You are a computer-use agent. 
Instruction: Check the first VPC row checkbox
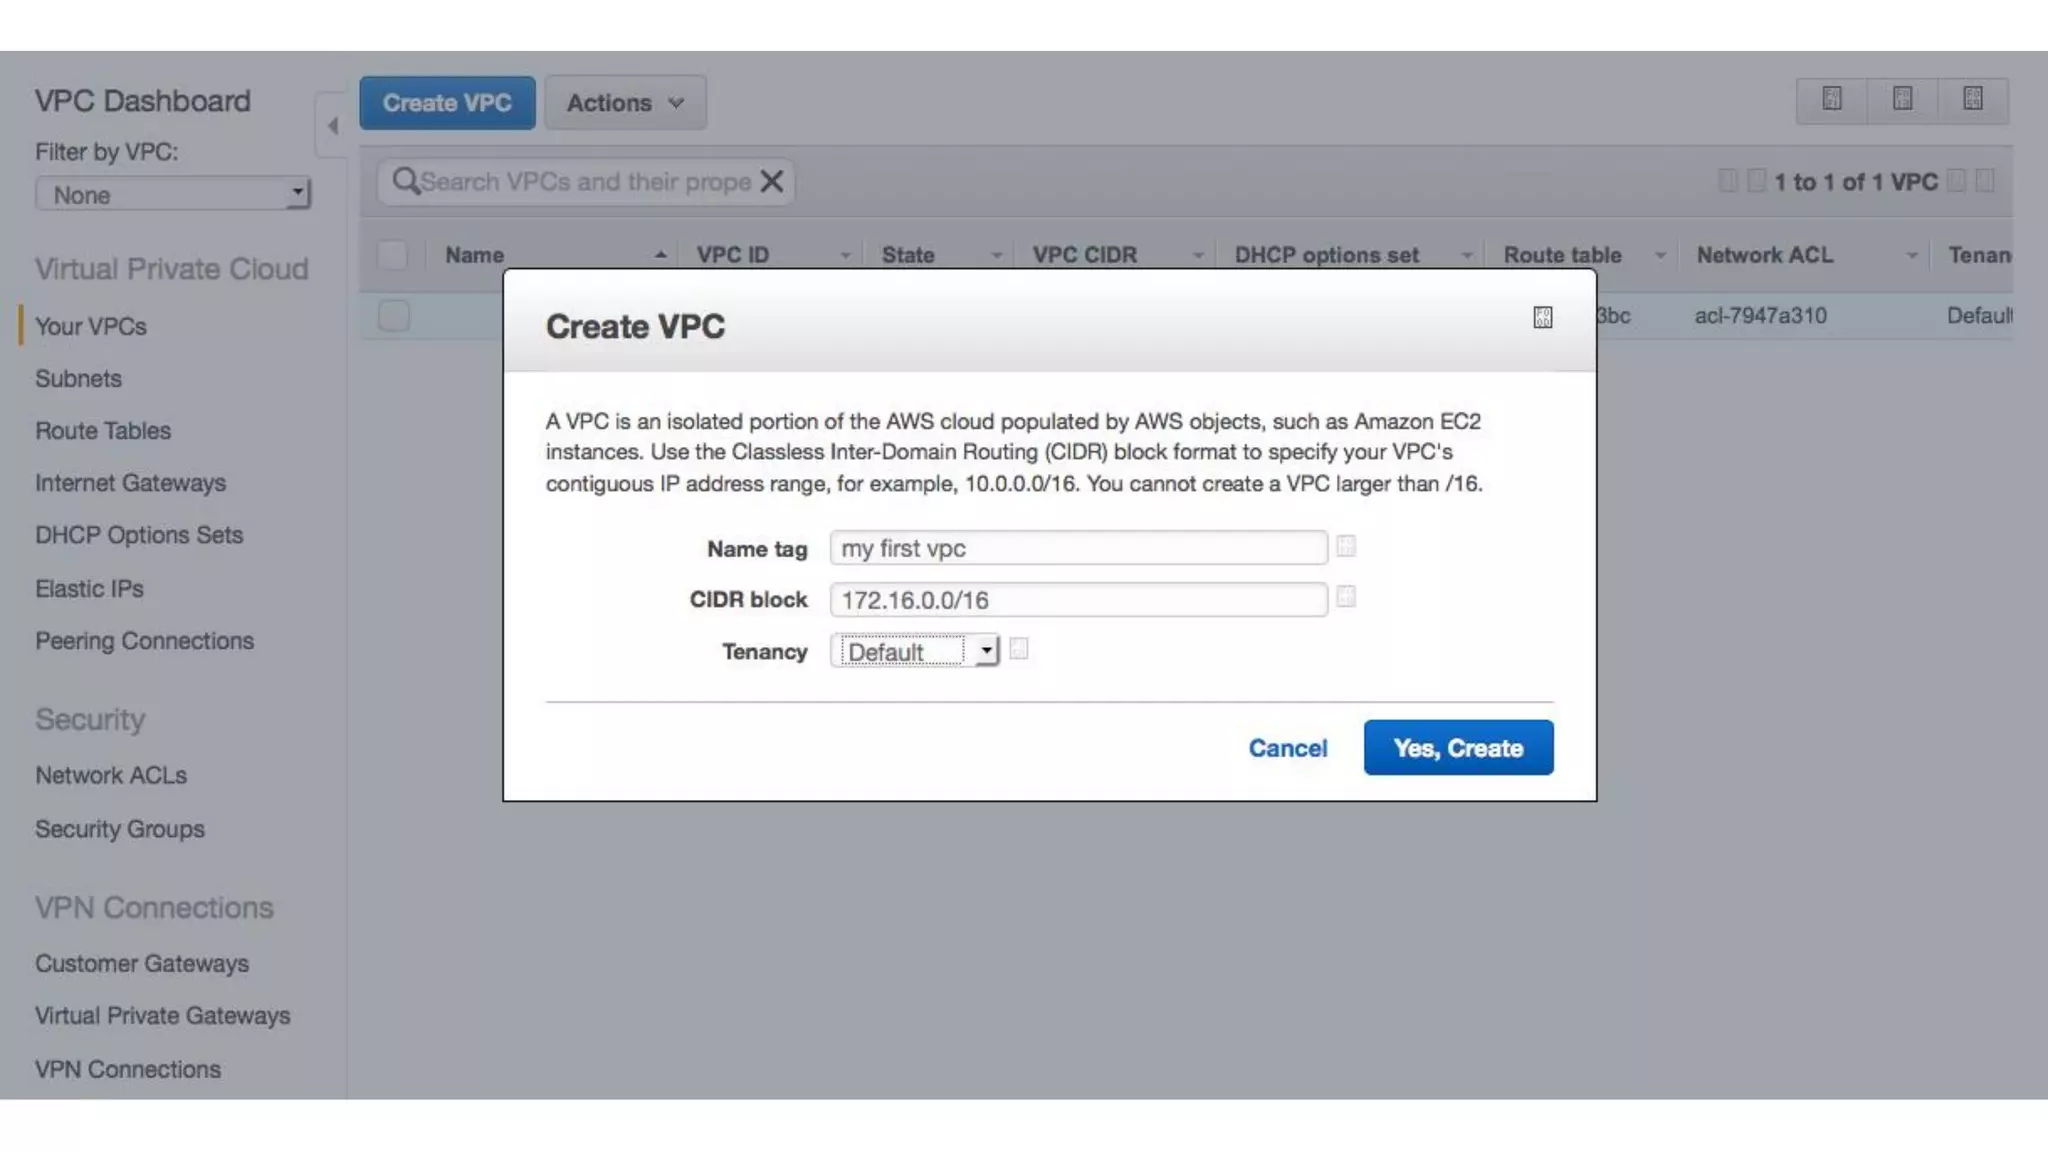393,316
